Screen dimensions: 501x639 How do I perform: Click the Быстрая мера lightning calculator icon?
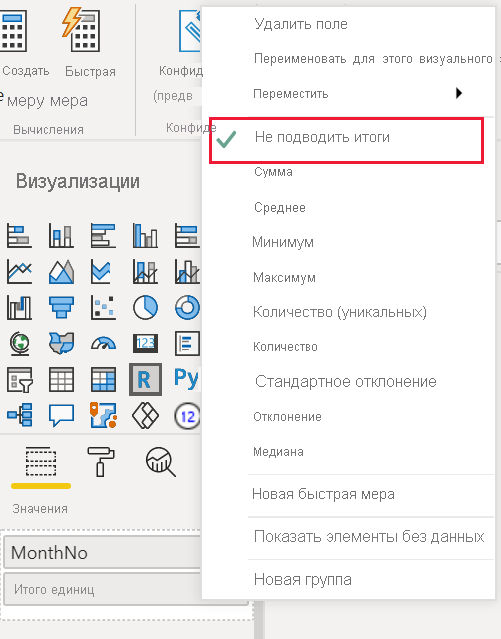pyautogui.click(x=81, y=29)
